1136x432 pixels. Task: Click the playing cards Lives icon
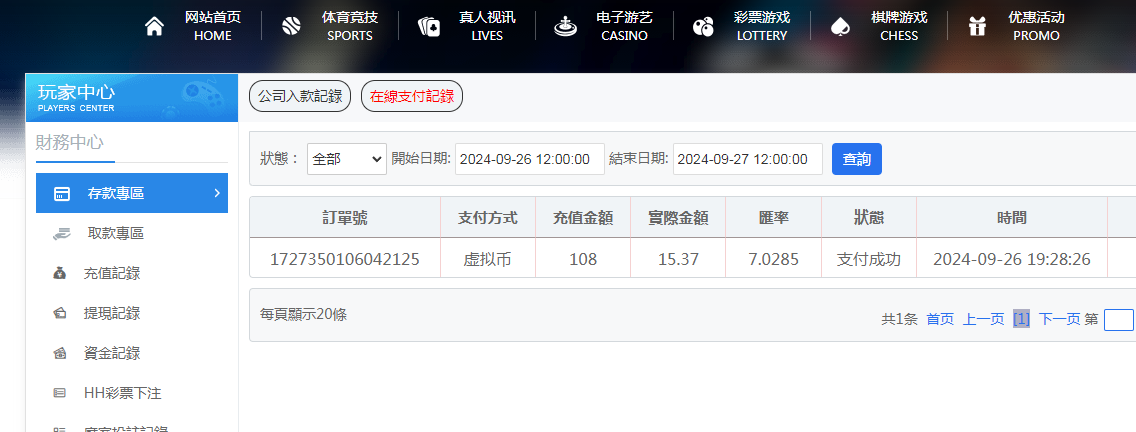pos(428,26)
